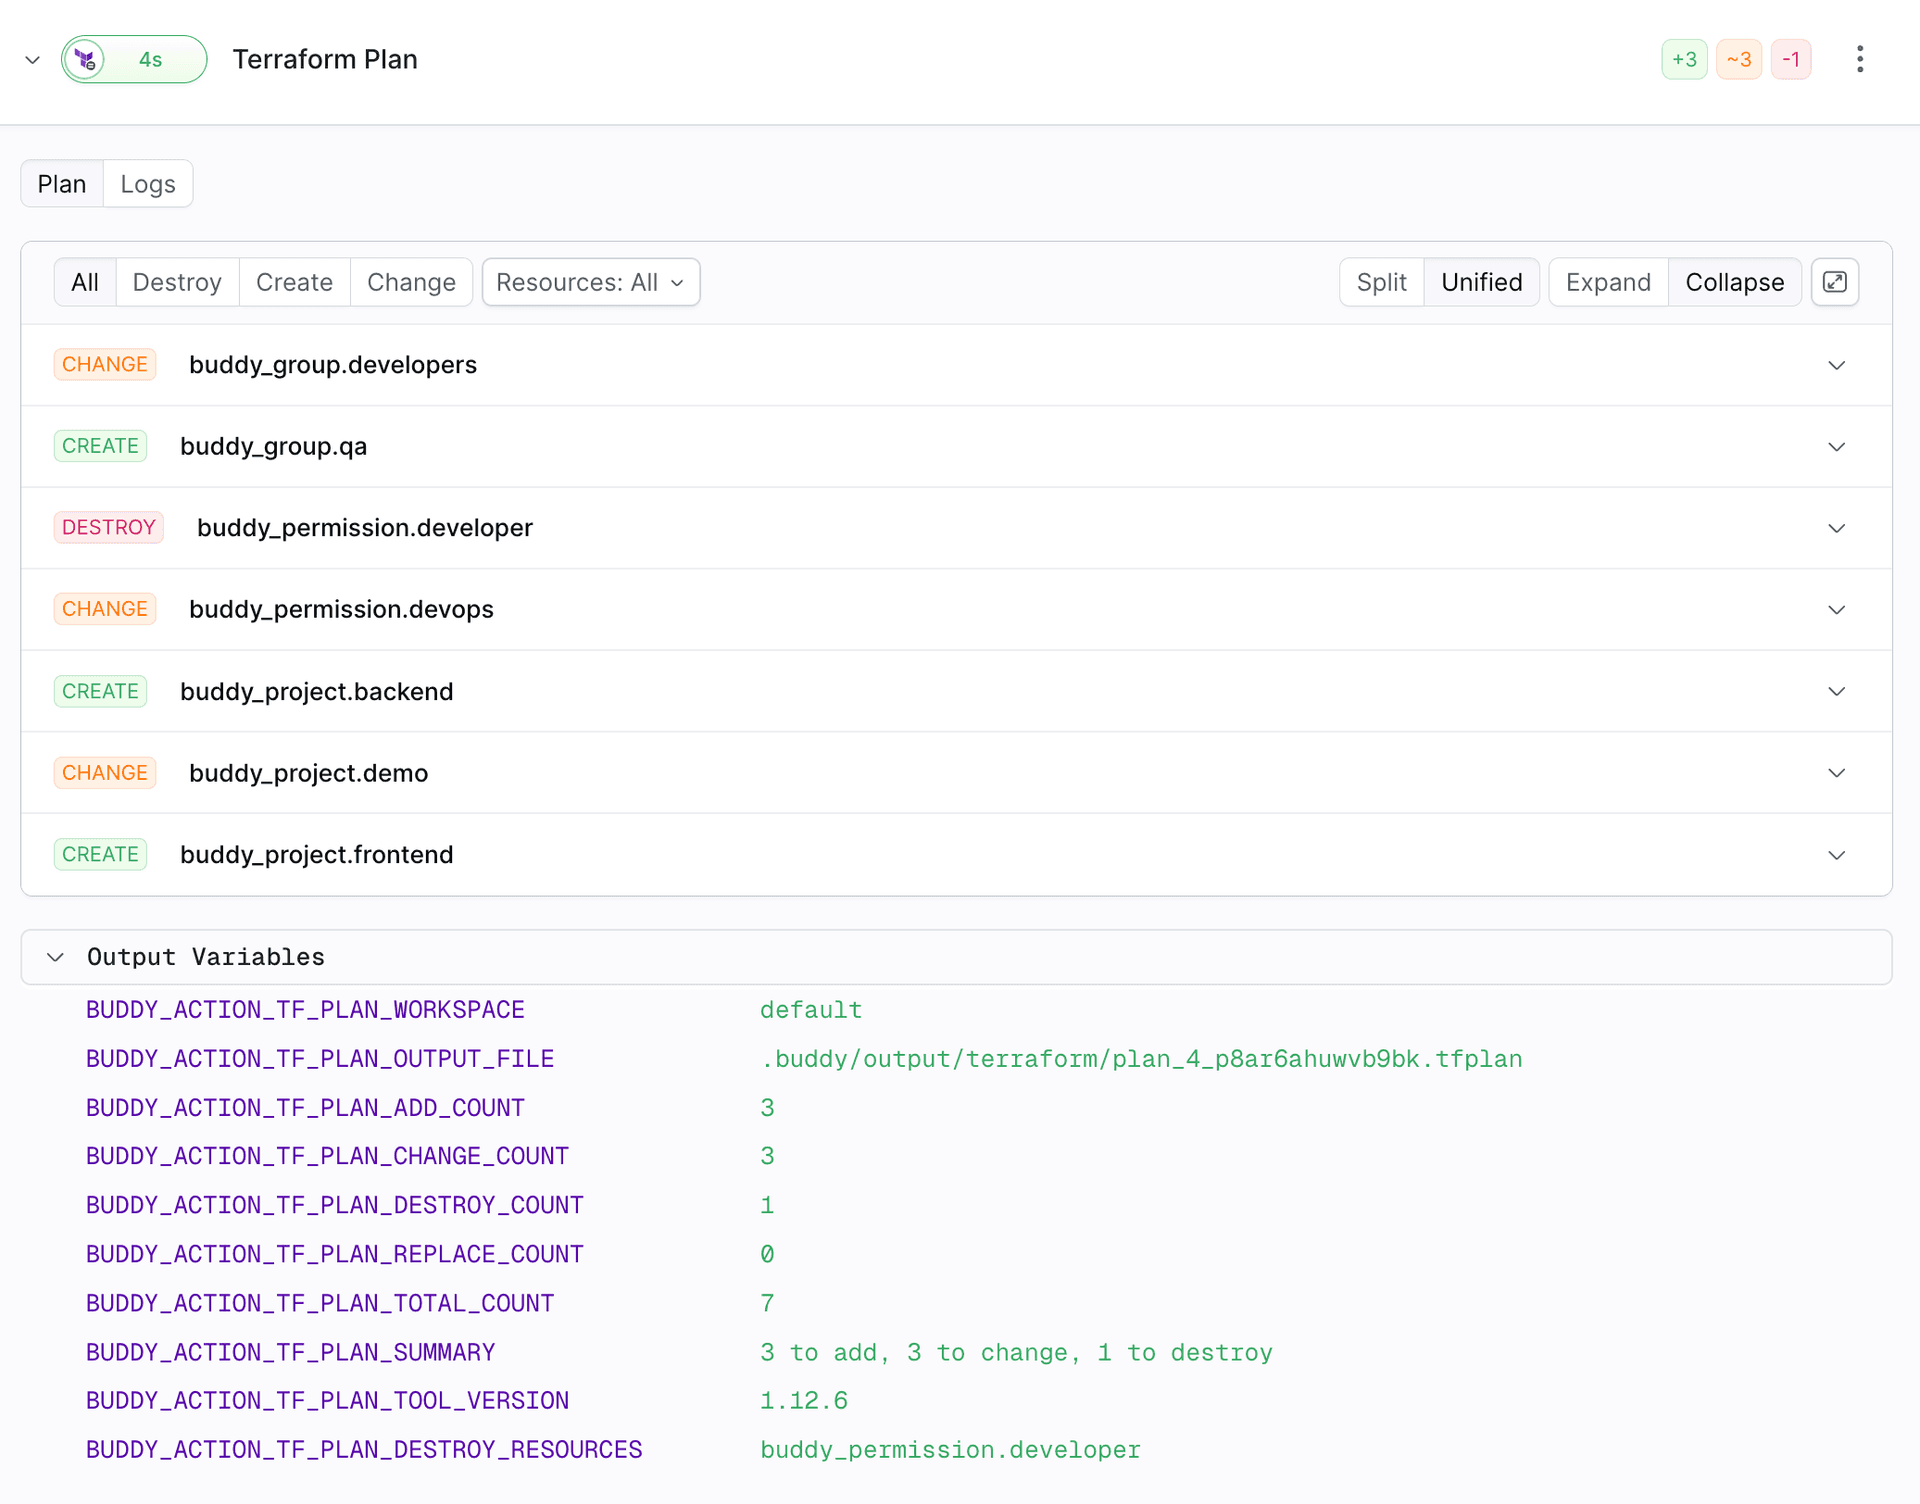Collapse the Terraform Plan action chevron
This screenshot has height=1504, width=1920.
(x=32, y=60)
